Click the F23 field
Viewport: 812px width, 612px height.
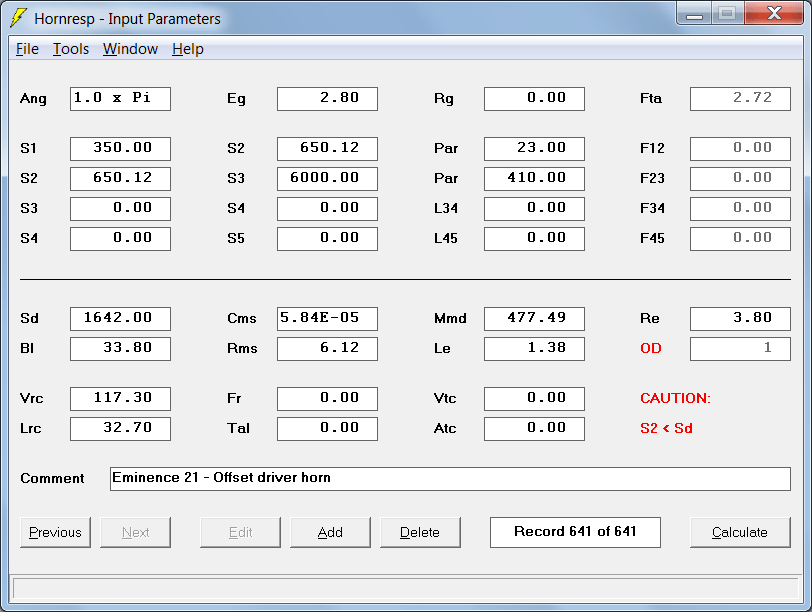pyautogui.click(x=741, y=179)
